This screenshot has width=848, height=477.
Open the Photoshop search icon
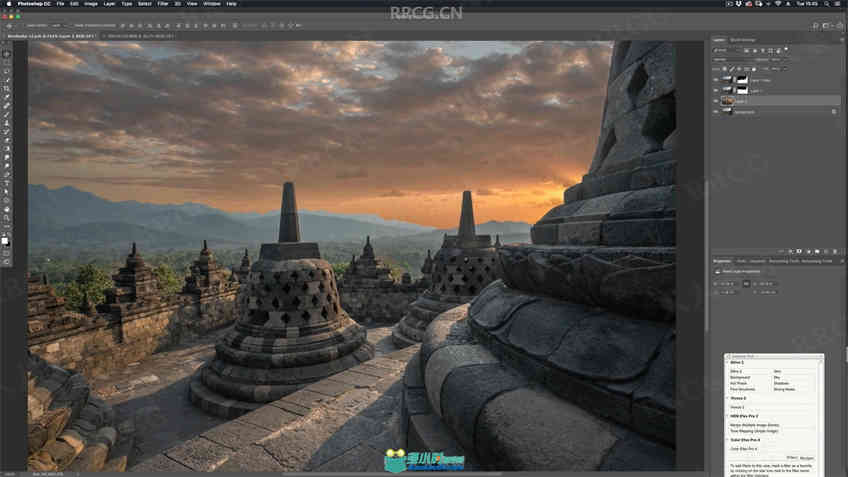[x=816, y=25]
